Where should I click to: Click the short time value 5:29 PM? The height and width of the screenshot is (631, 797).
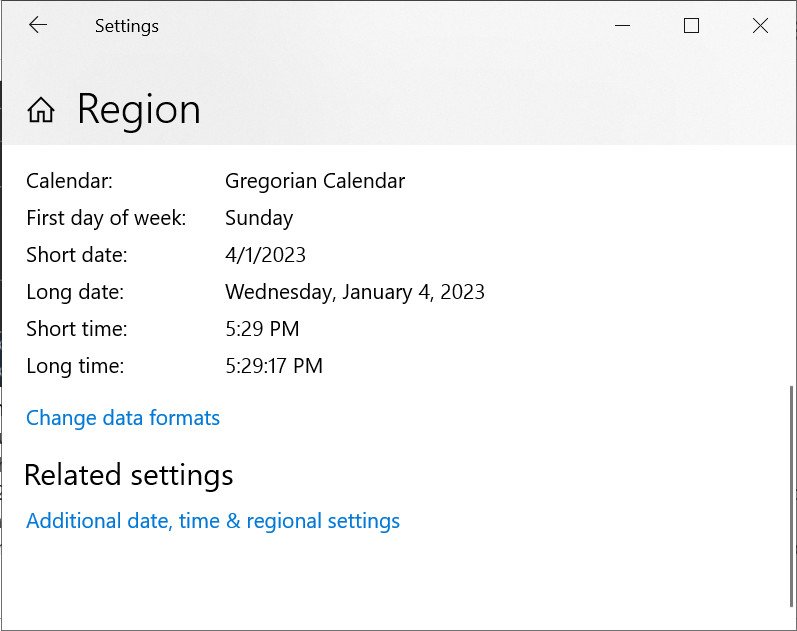[262, 329]
